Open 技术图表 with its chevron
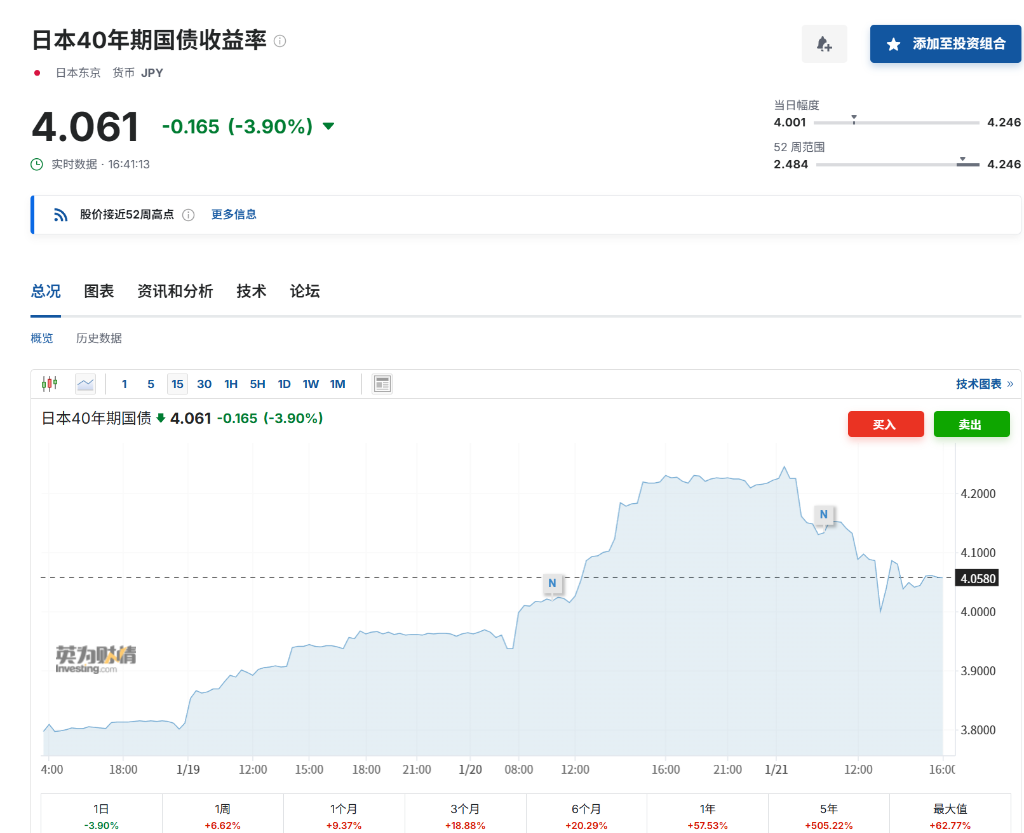Screen dimensions: 1024x833 [983, 383]
